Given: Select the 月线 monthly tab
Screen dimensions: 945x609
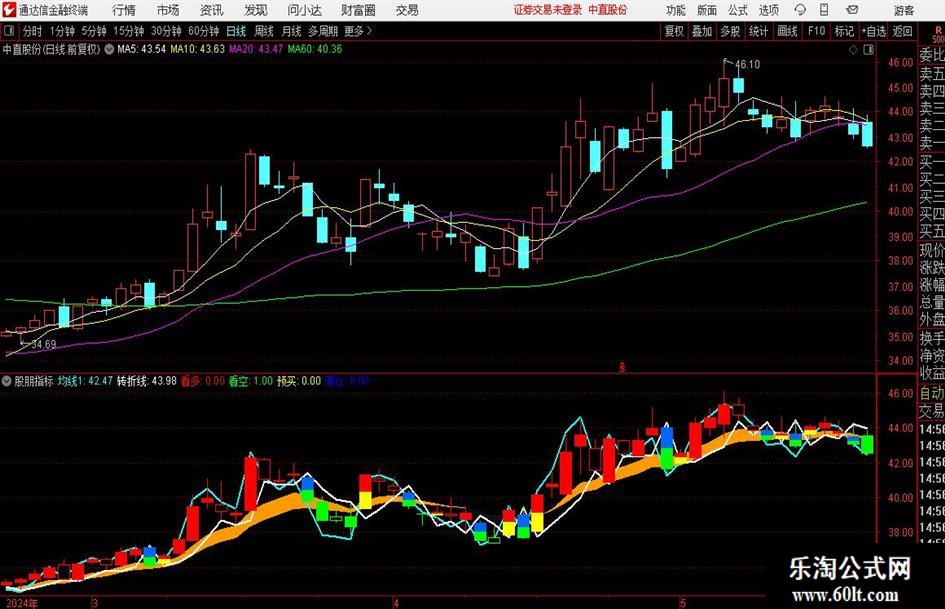Looking at the screenshot, I should click(x=291, y=31).
